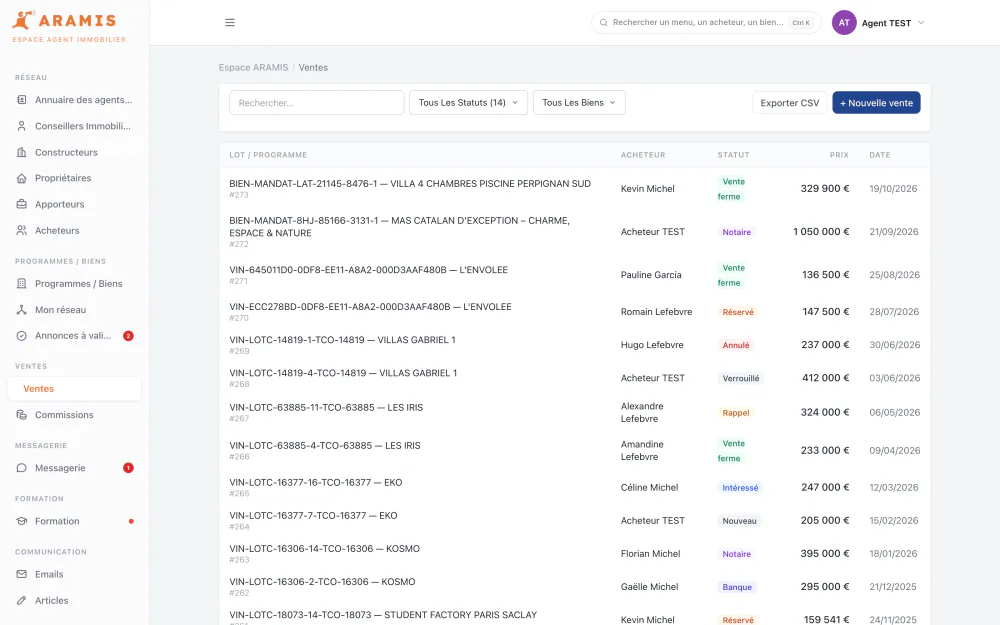This screenshot has height=625, width=1000.
Task: Expand the Agent TEST account chevron
Action: (x=921, y=23)
